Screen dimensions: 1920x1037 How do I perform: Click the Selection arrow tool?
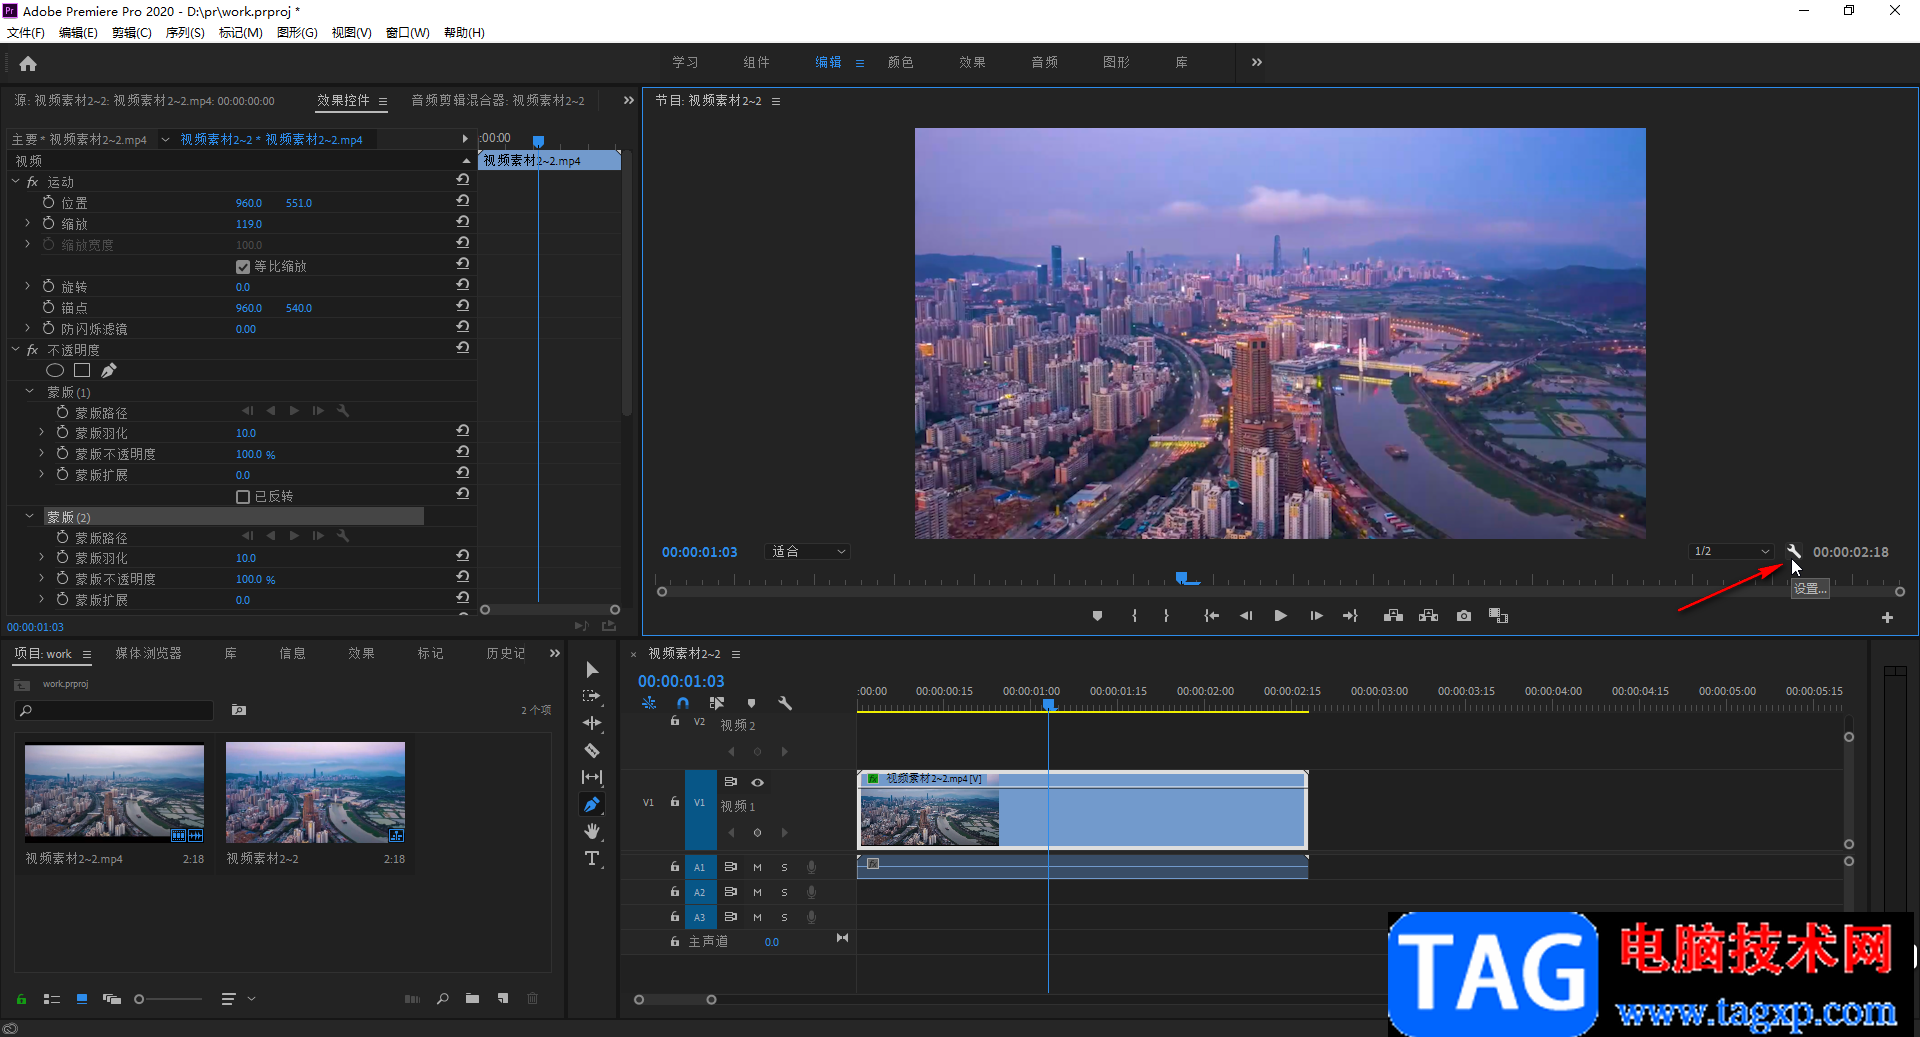coord(592,669)
